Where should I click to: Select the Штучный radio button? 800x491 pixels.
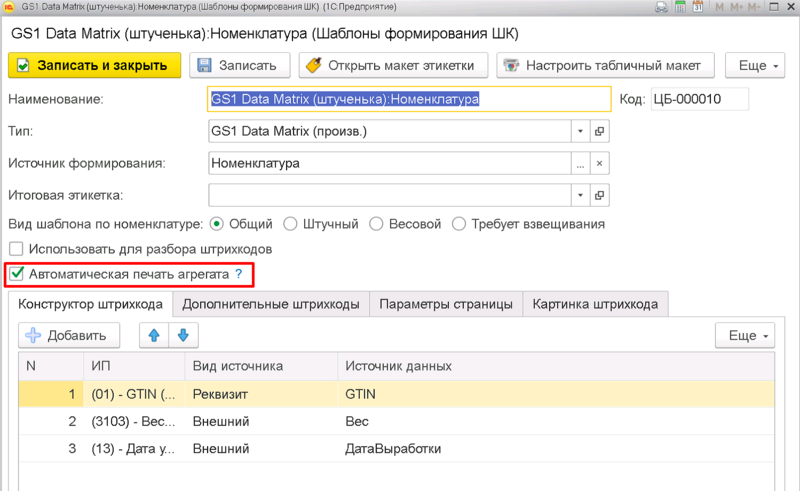pyautogui.click(x=290, y=224)
